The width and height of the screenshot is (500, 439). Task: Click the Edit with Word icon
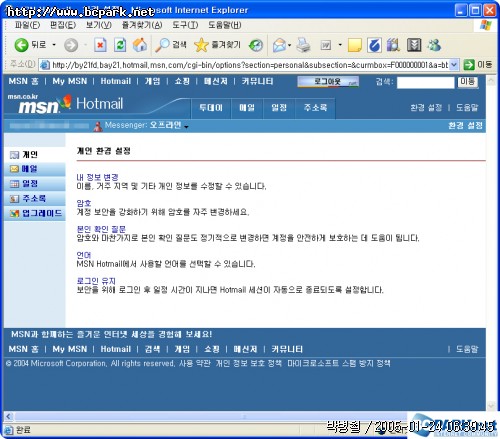(x=326, y=45)
